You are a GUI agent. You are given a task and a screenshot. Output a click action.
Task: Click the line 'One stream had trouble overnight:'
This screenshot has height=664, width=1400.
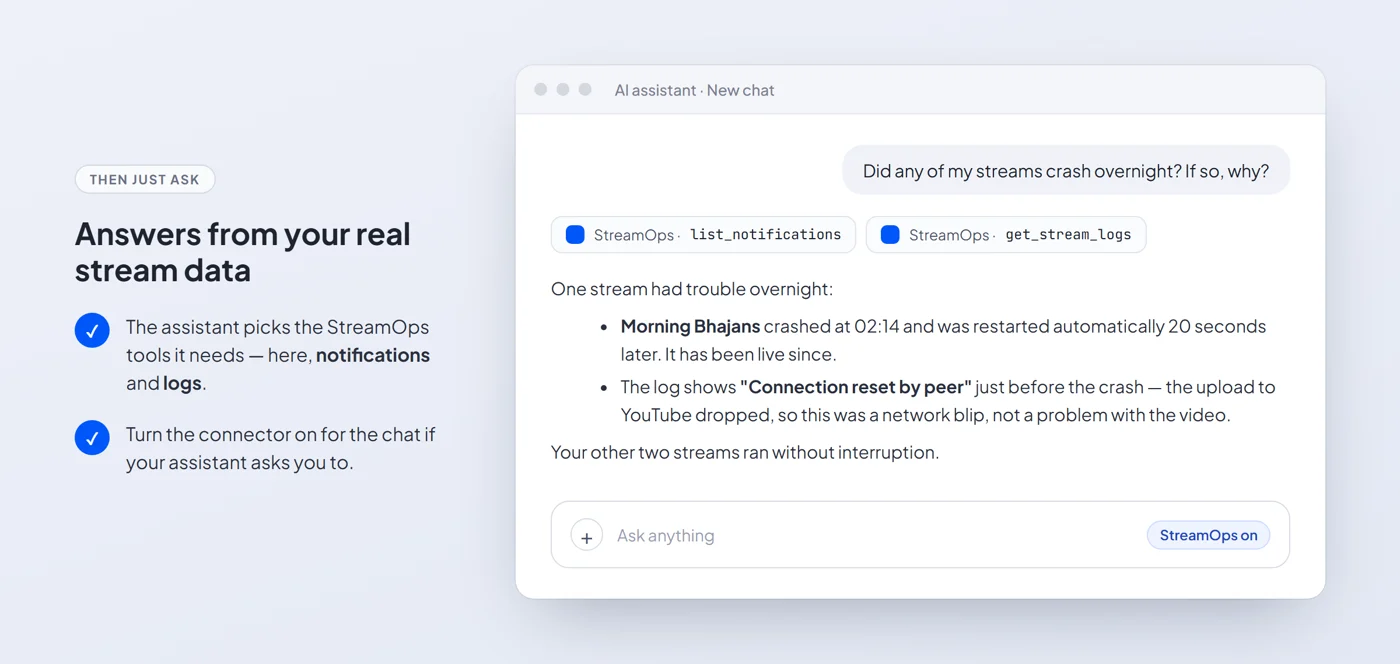click(692, 289)
